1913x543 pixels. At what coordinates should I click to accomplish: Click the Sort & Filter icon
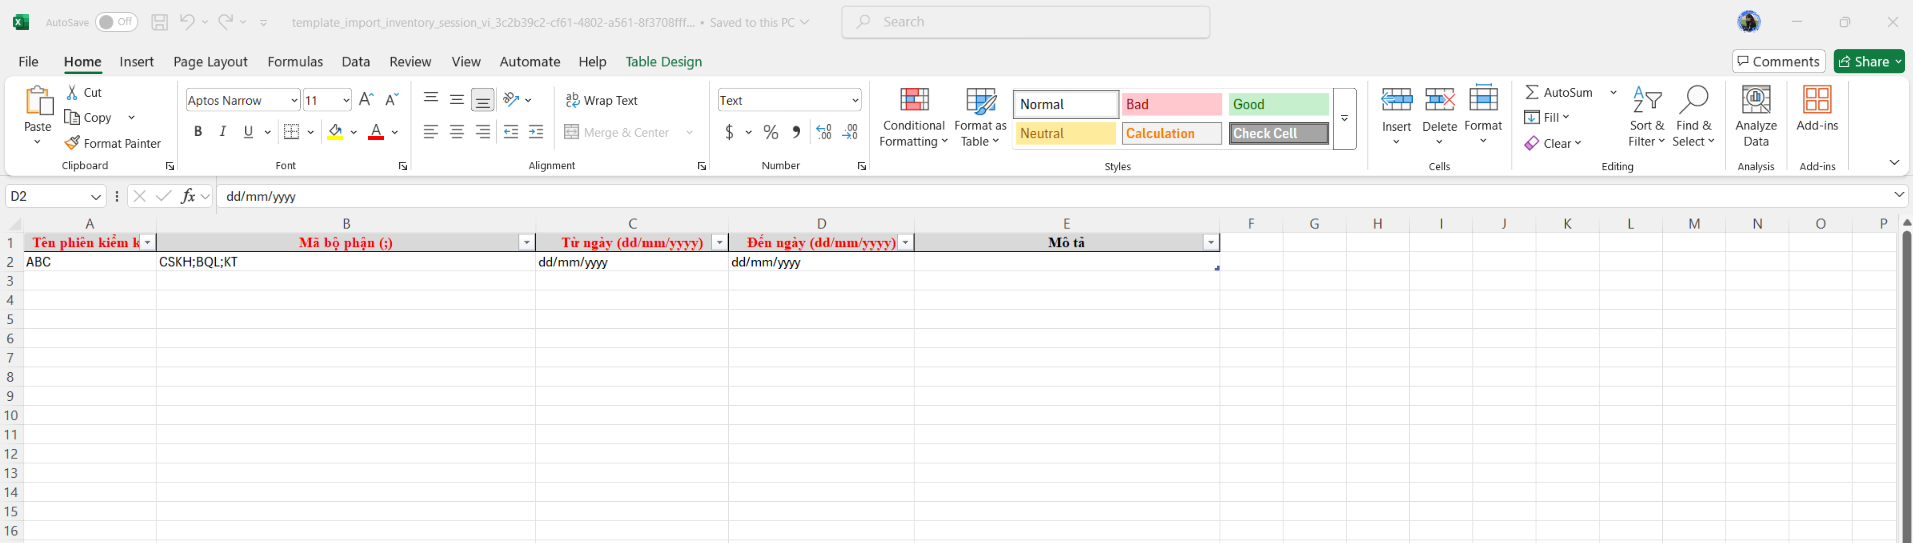tap(1646, 100)
